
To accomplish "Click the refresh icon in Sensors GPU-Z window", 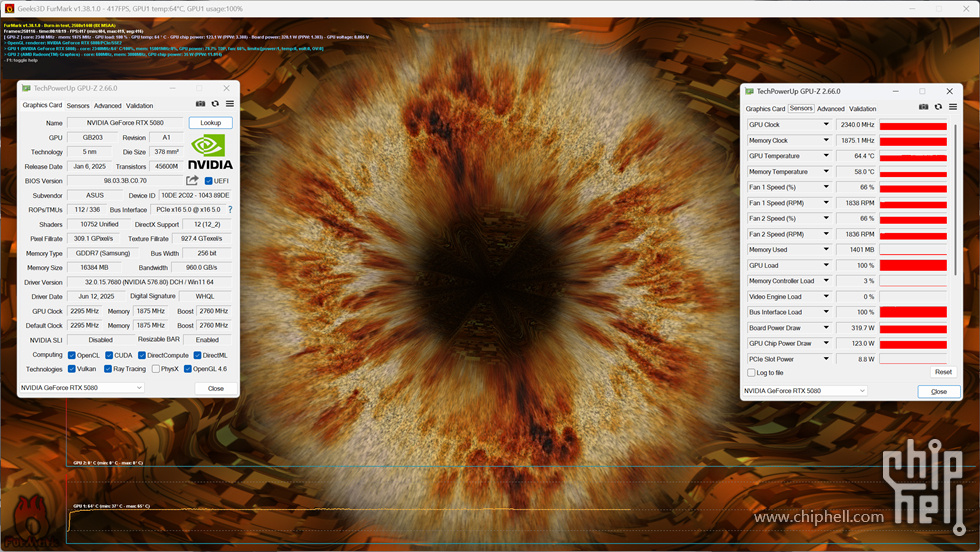I will (938, 107).
